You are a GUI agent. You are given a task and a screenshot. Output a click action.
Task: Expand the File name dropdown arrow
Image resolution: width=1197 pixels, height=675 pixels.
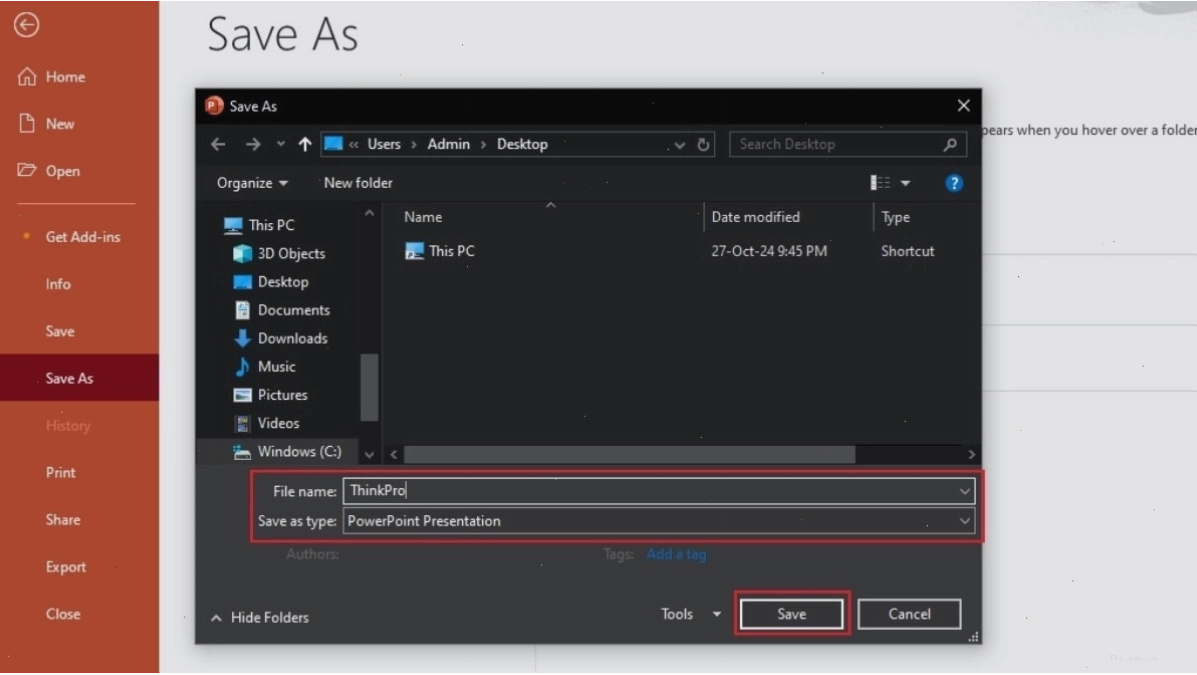[965, 492]
